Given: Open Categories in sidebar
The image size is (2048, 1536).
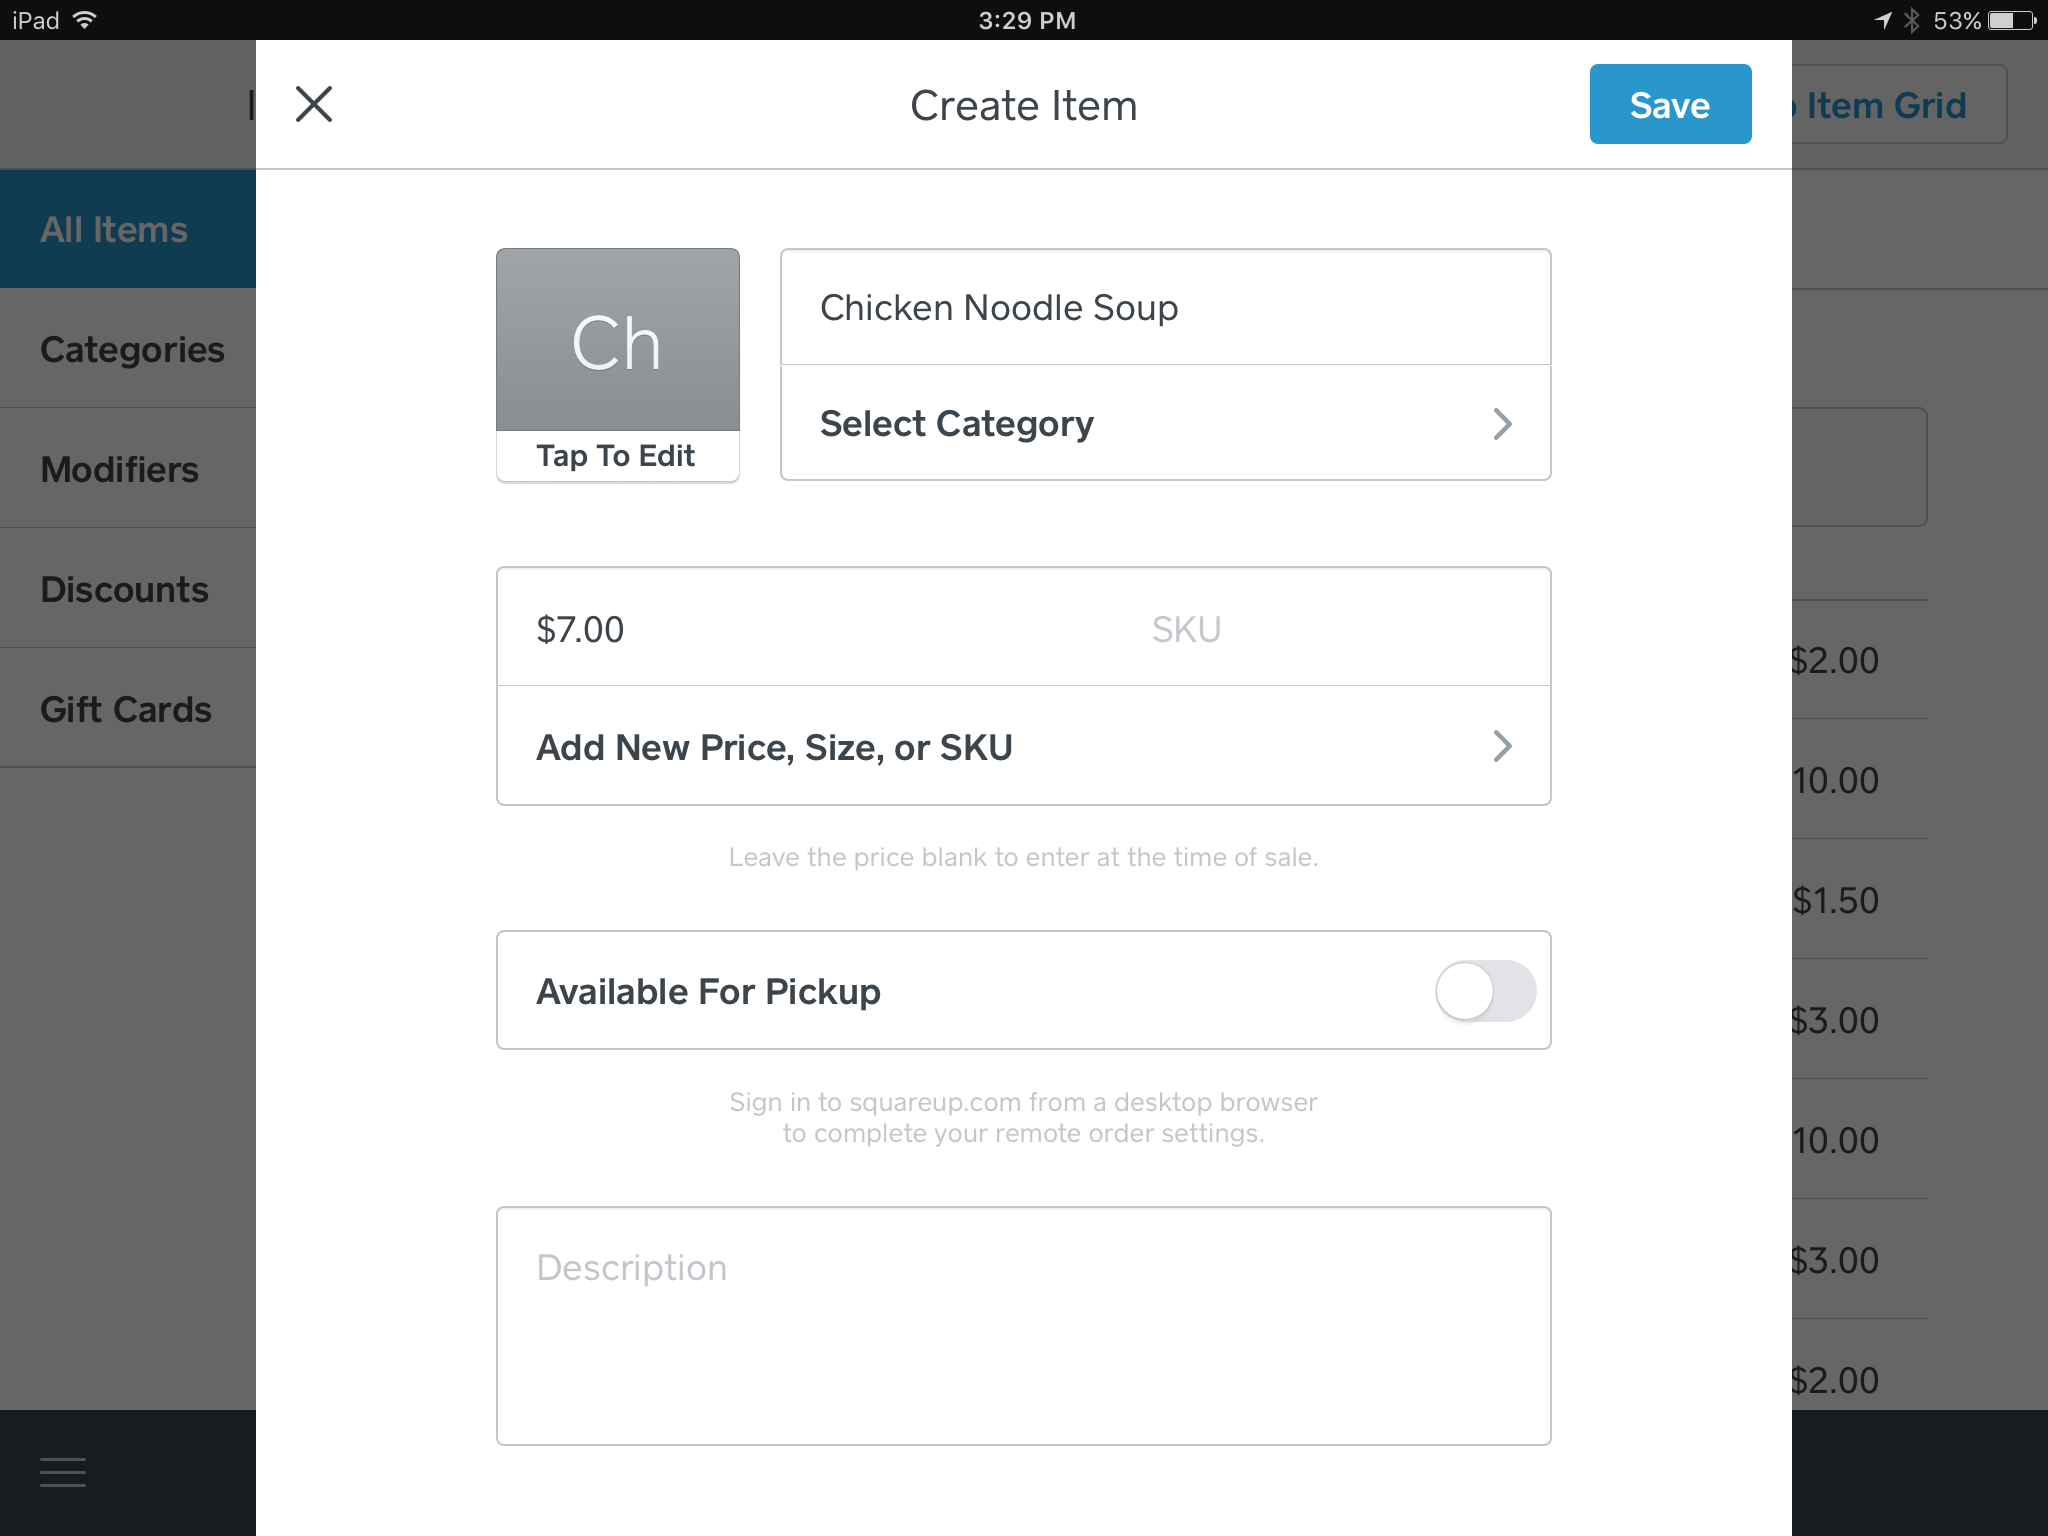Looking at the screenshot, I should point(132,350).
